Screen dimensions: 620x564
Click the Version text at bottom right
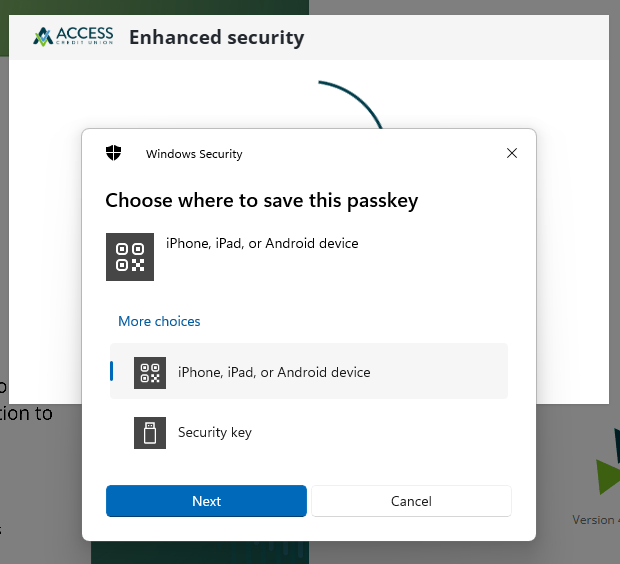pos(596,520)
